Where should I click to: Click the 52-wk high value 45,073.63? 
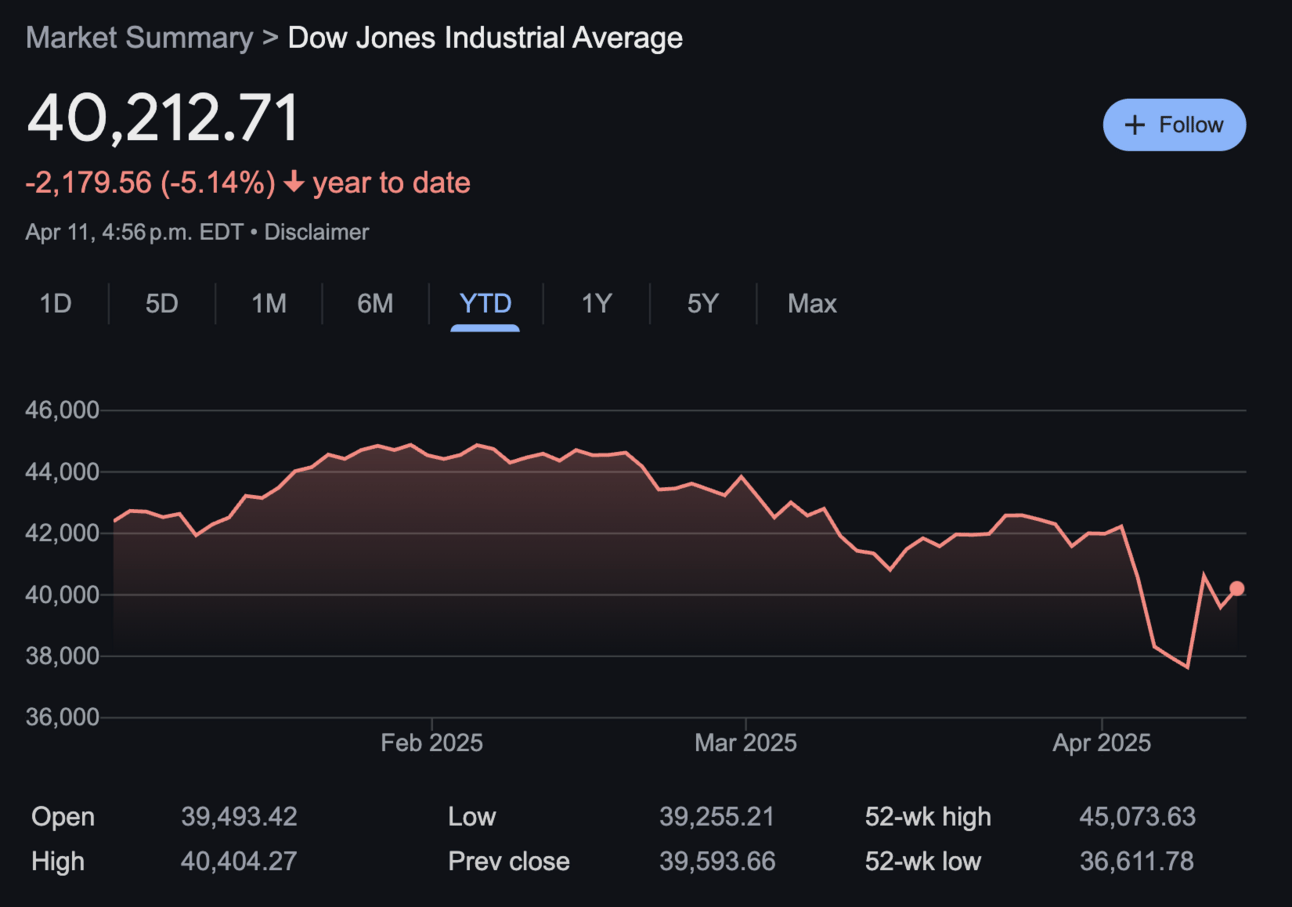(x=1138, y=817)
